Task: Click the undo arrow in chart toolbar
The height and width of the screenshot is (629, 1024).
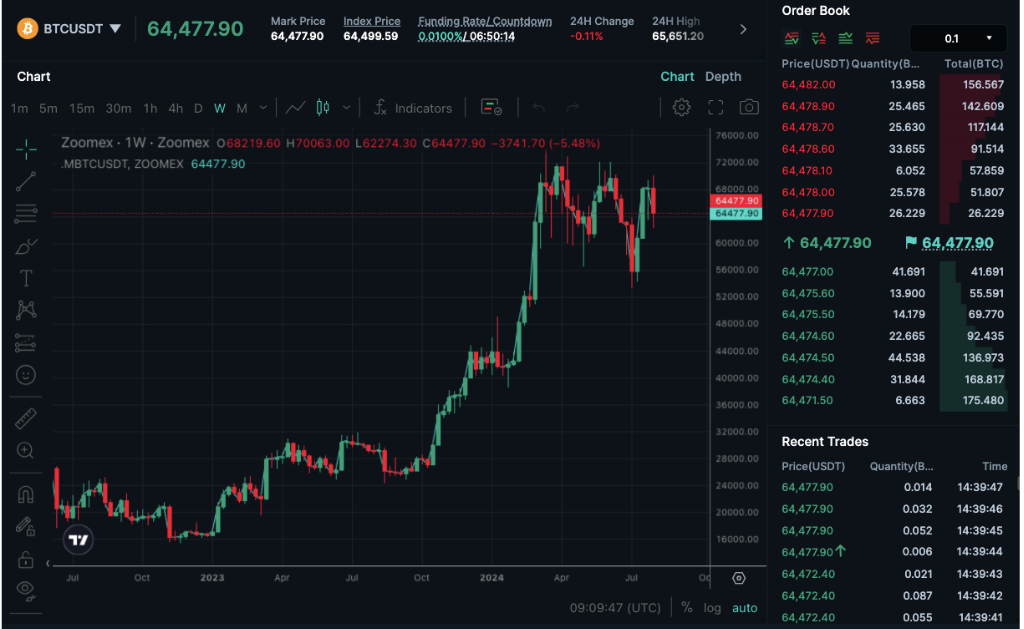Action: click(x=539, y=108)
